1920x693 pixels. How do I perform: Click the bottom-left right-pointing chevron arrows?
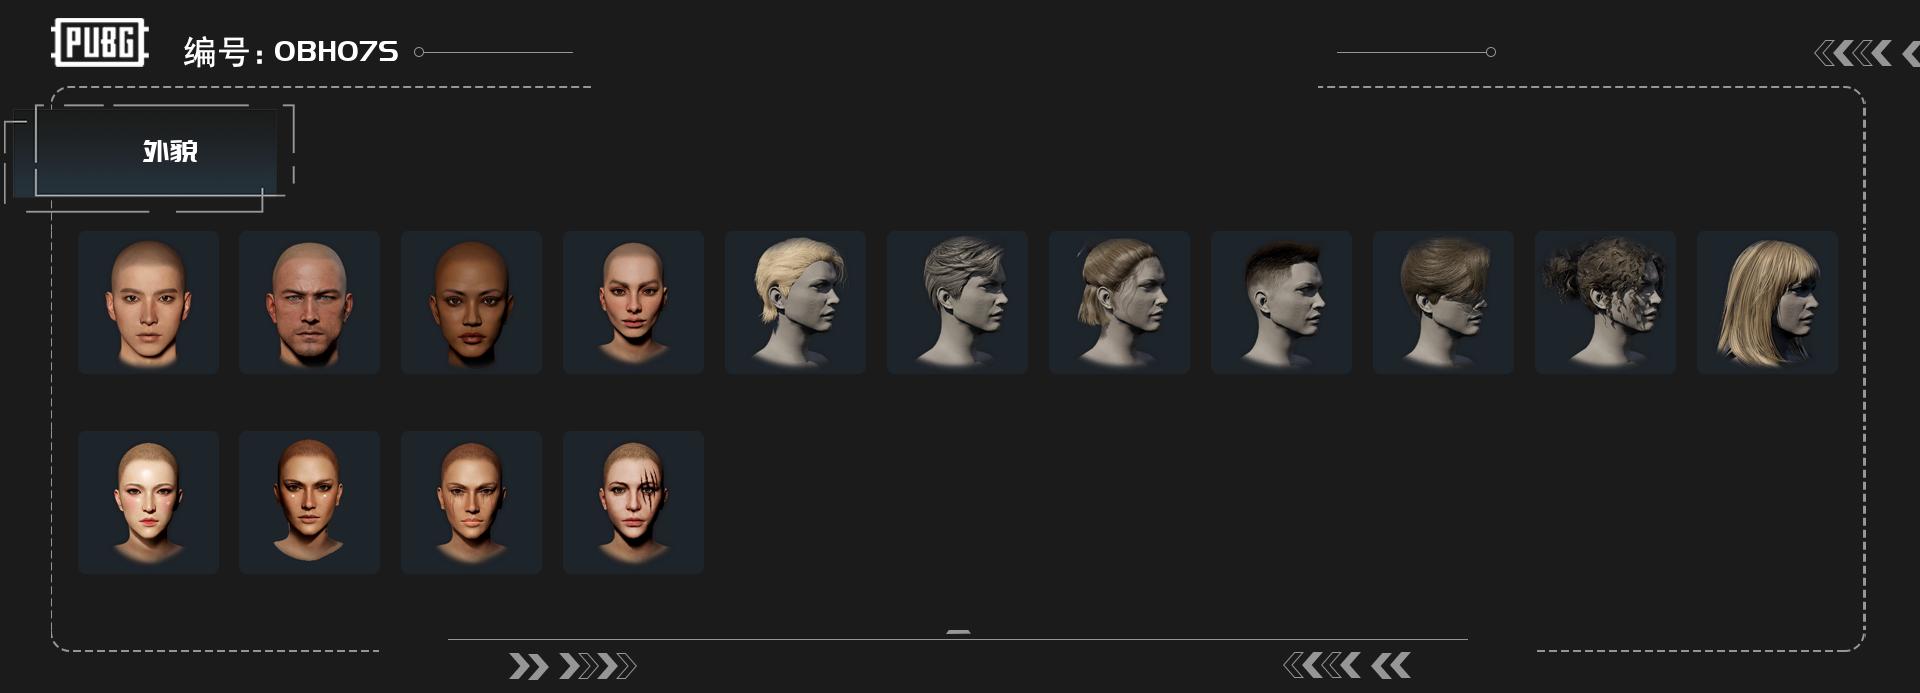coord(572,666)
